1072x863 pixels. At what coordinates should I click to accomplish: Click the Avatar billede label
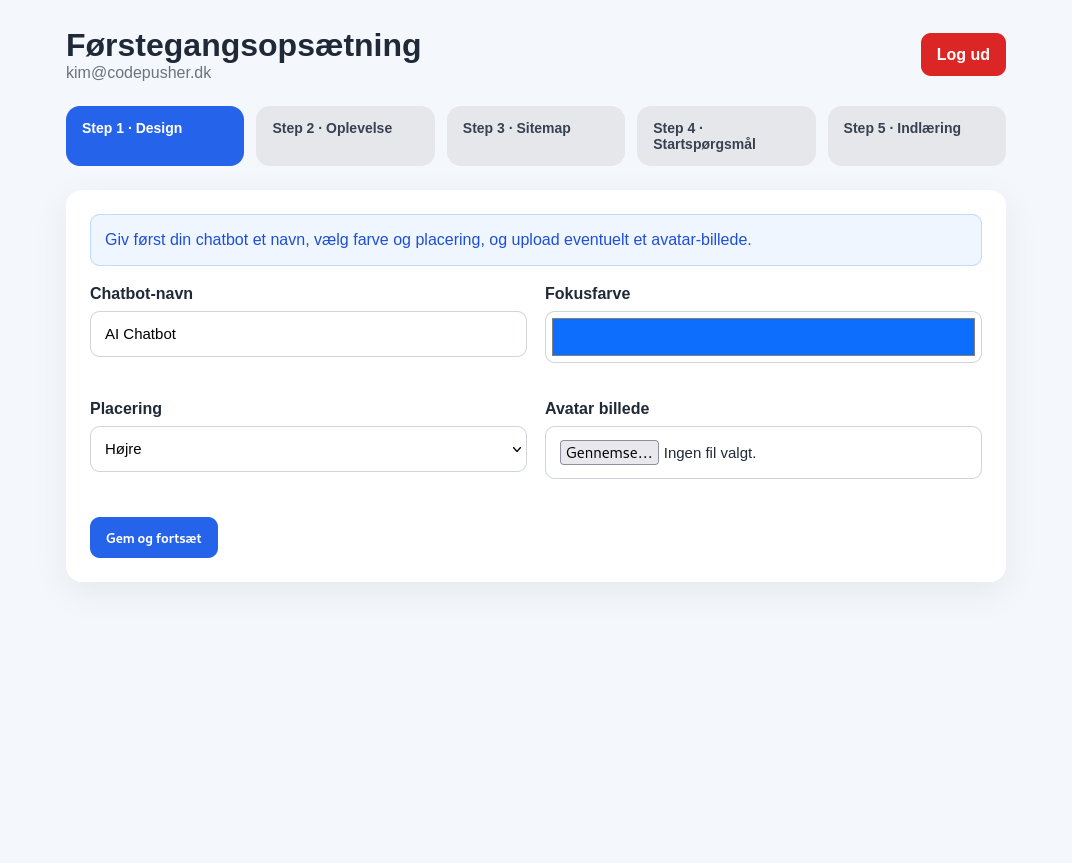click(597, 409)
